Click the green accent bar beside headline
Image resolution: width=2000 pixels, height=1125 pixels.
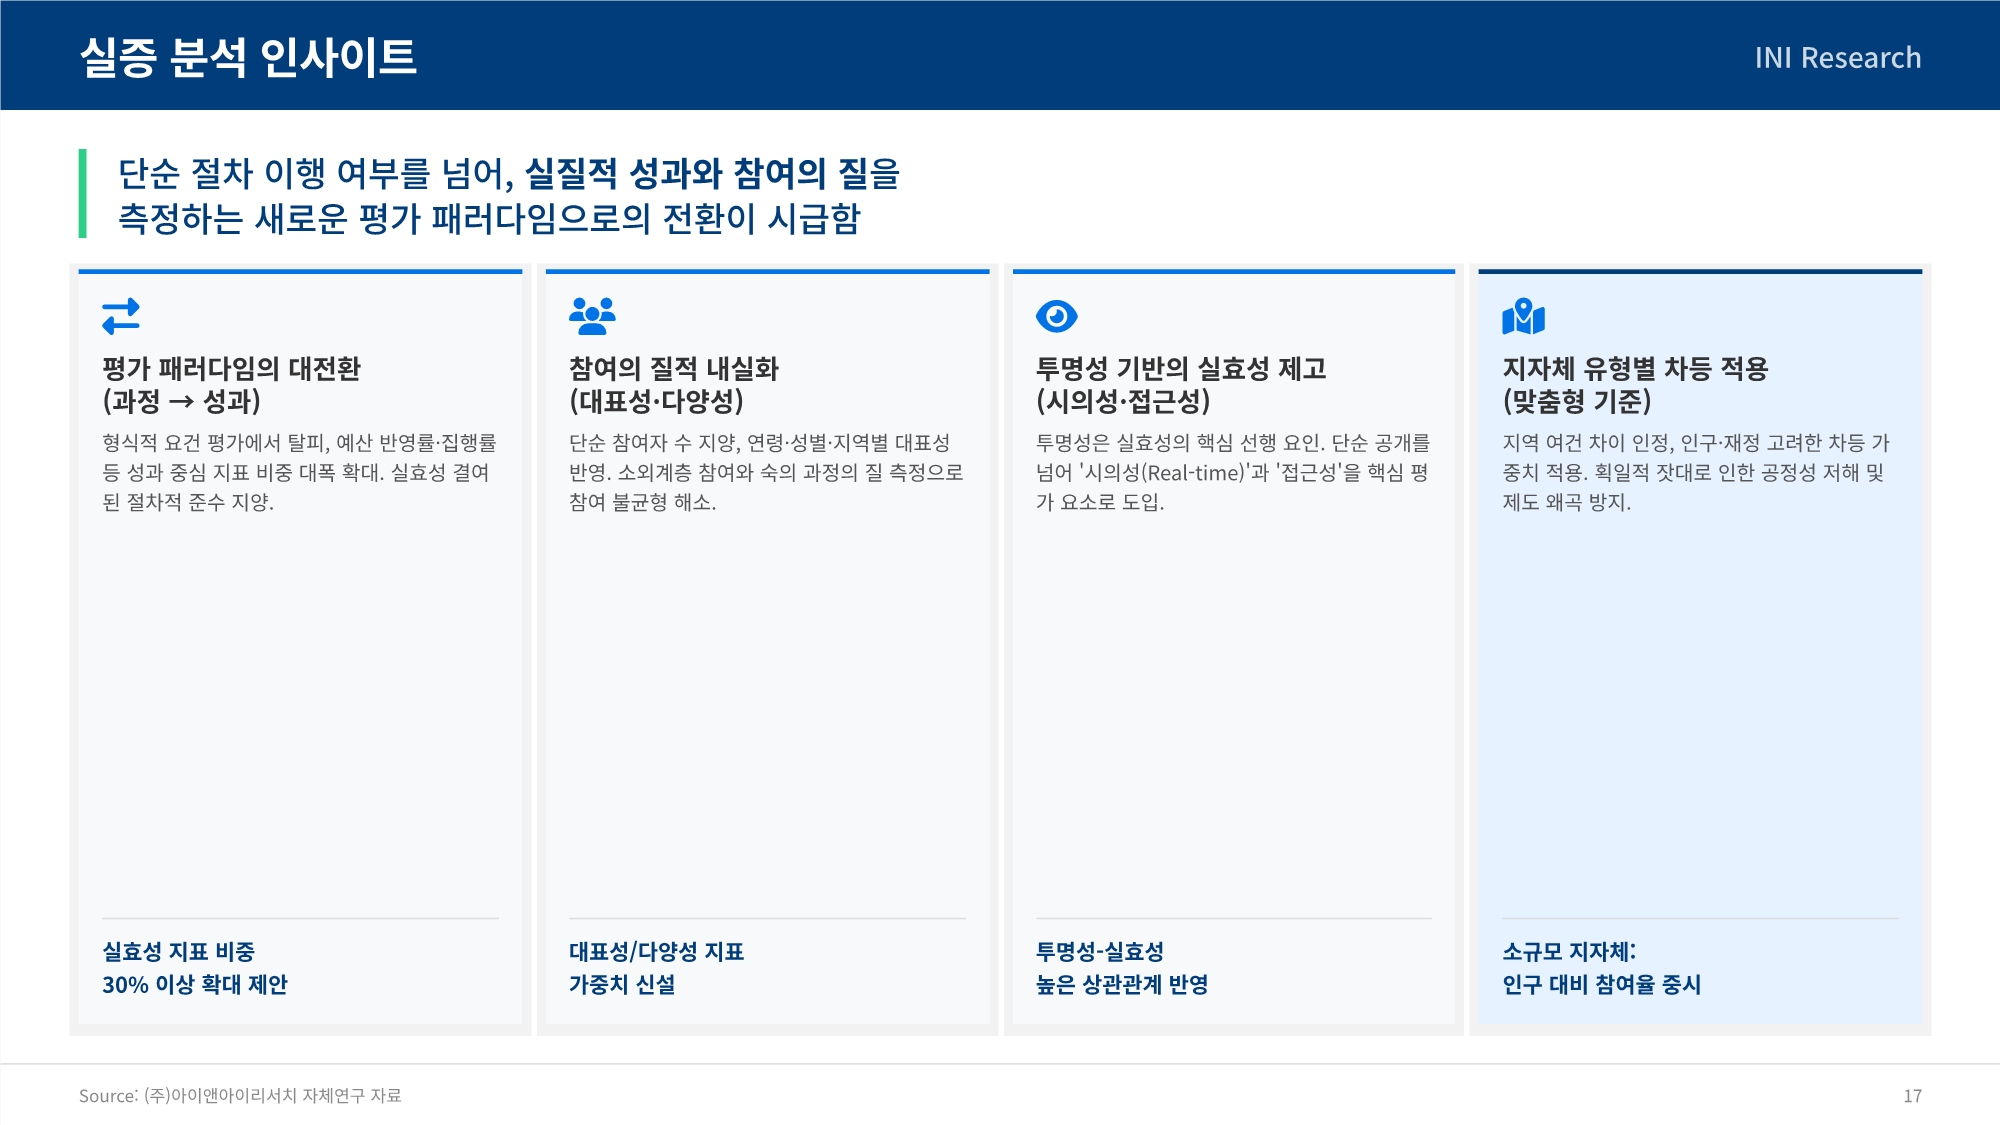pos(83,194)
